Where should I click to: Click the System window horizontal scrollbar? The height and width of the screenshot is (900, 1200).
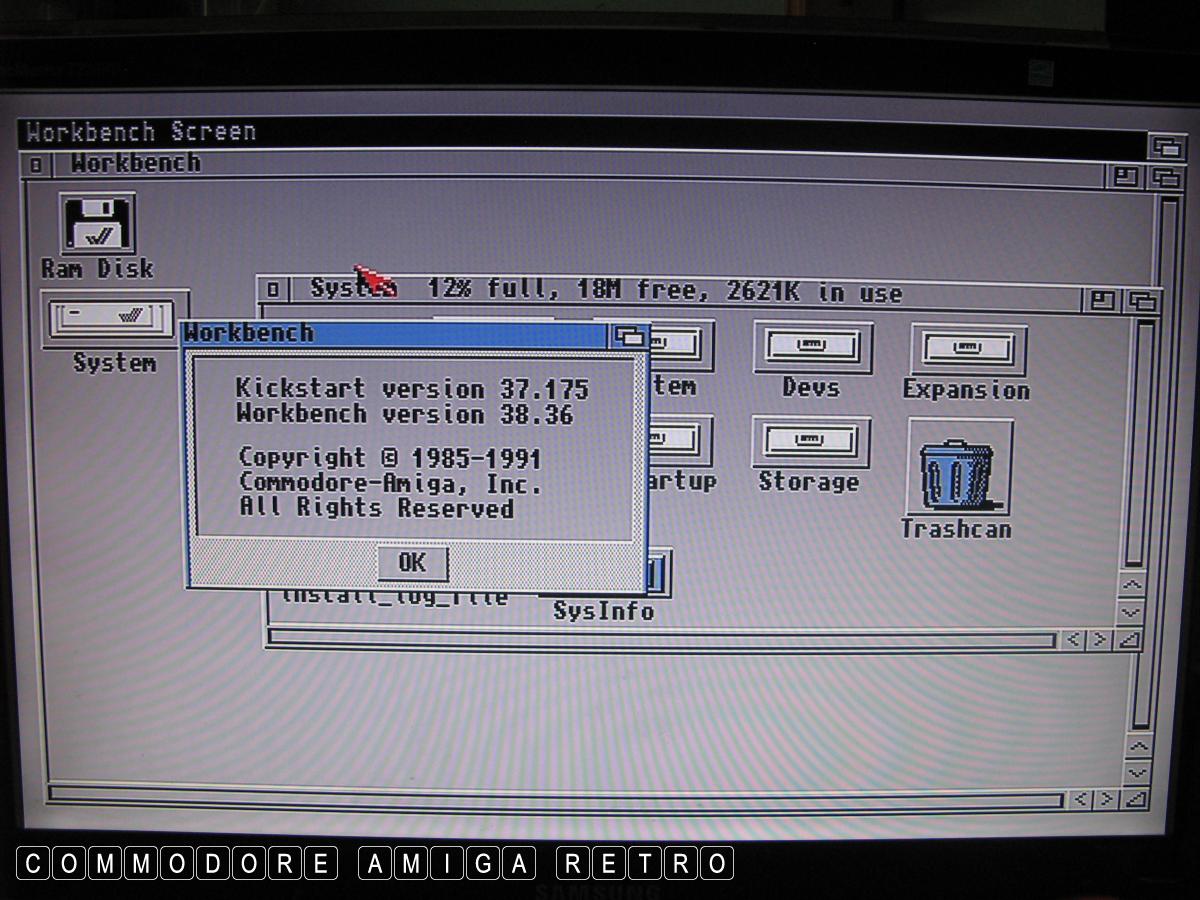pos(660,639)
